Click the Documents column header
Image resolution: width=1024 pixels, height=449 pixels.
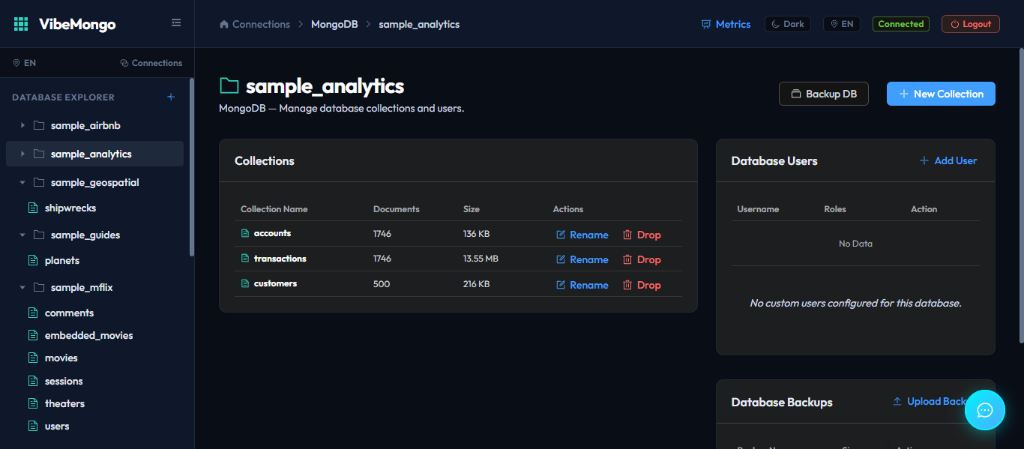pos(396,209)
